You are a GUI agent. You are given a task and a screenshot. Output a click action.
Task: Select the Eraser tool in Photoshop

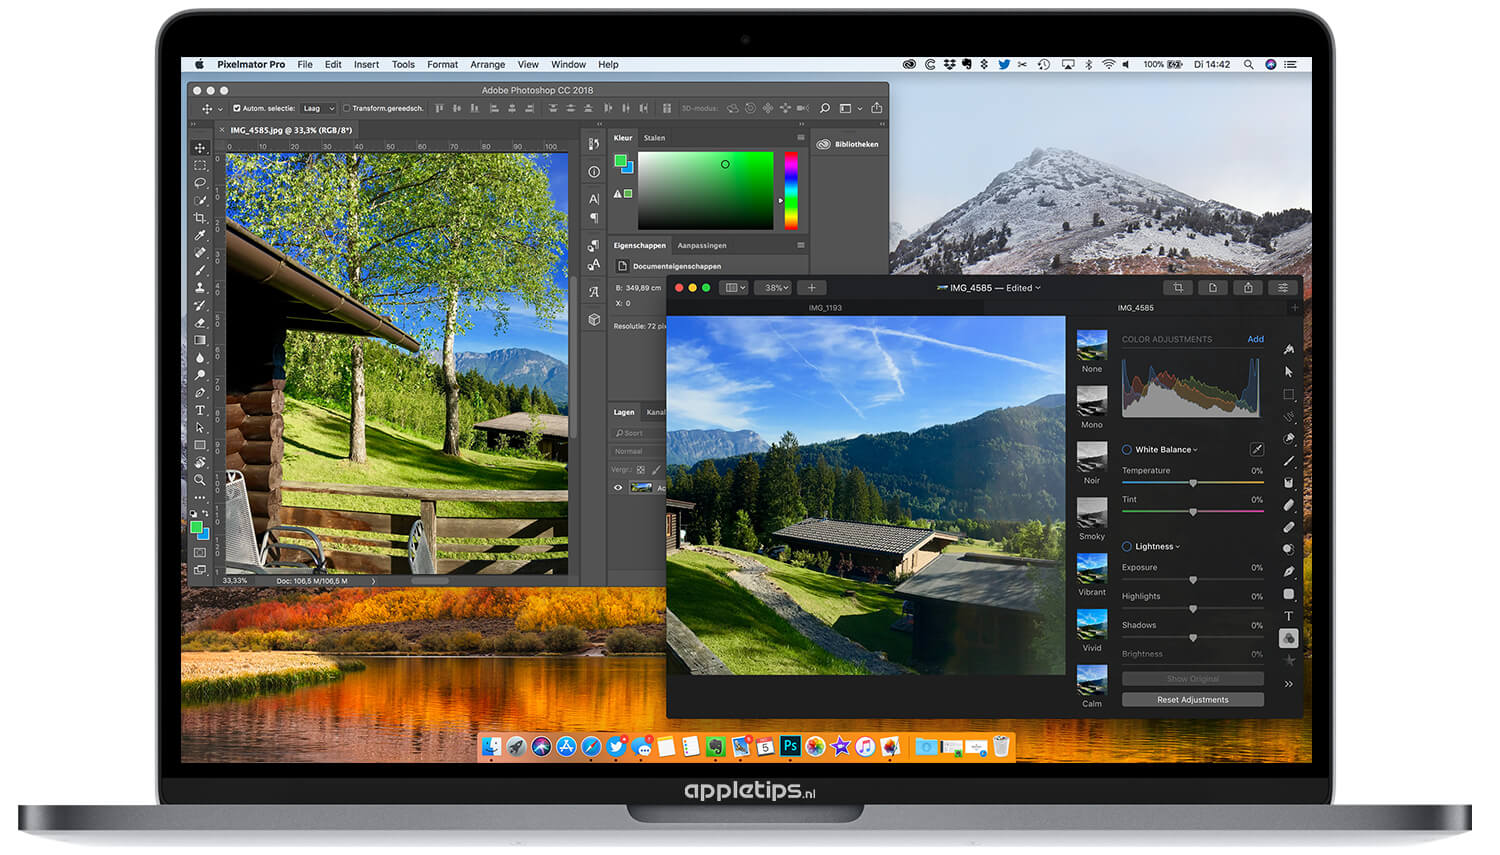click(200, 323)
